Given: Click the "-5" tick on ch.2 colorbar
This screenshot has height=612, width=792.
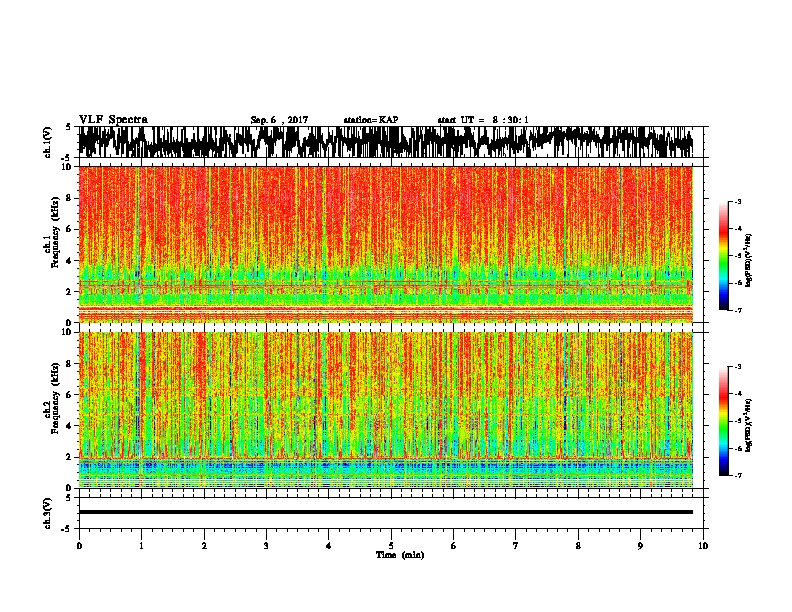Looking at the screenshot, I should 737,421.
